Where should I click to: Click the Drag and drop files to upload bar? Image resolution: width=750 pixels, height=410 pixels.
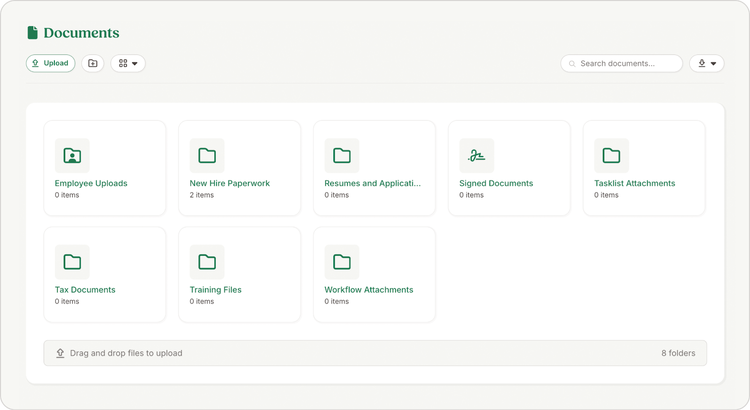point(375,353)
